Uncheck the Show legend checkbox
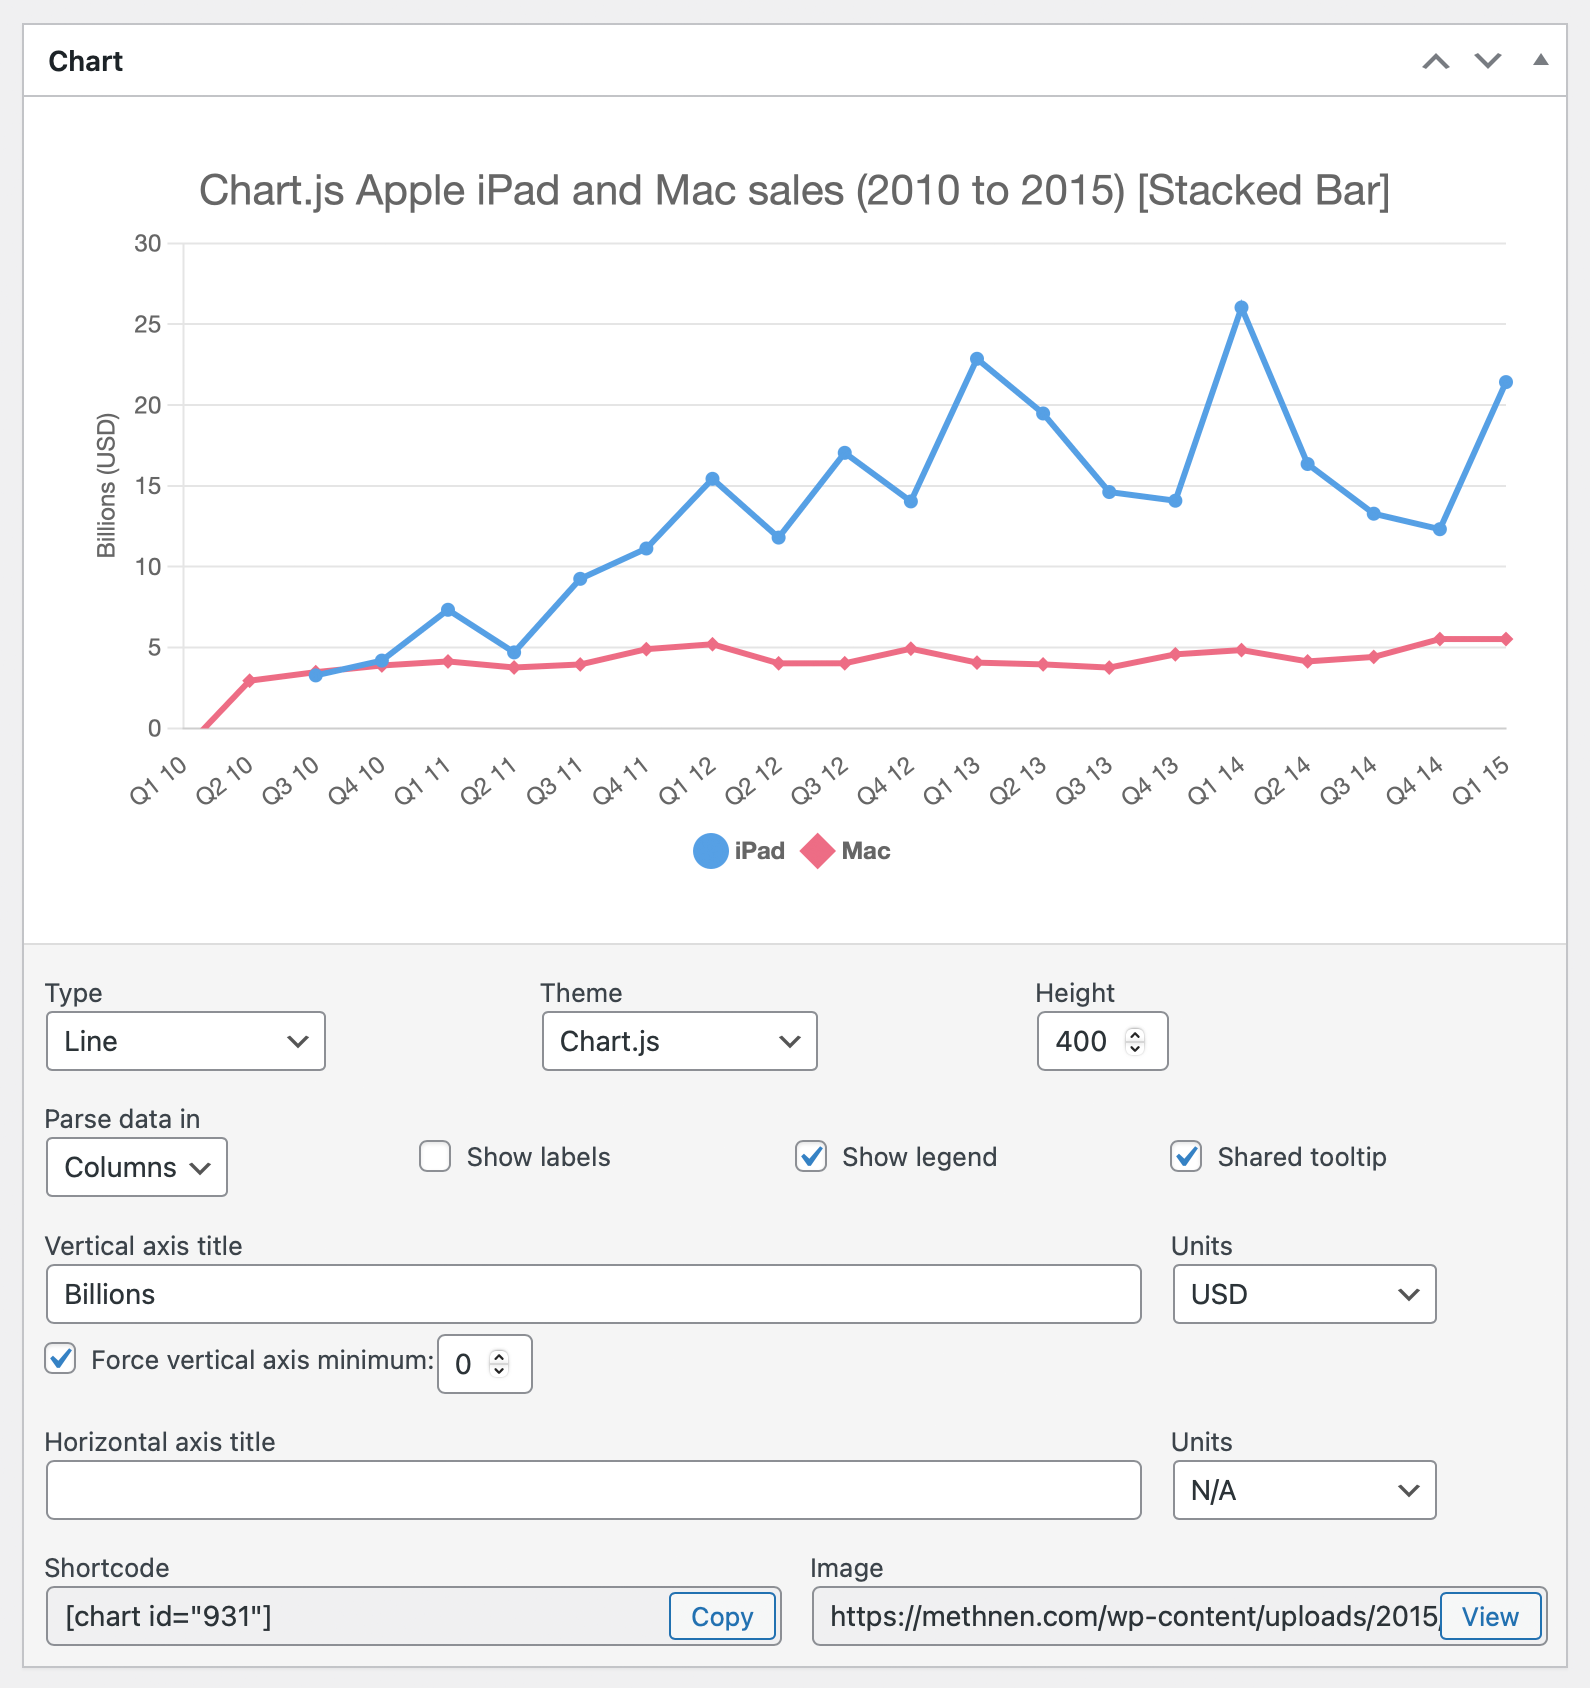 811,1157
